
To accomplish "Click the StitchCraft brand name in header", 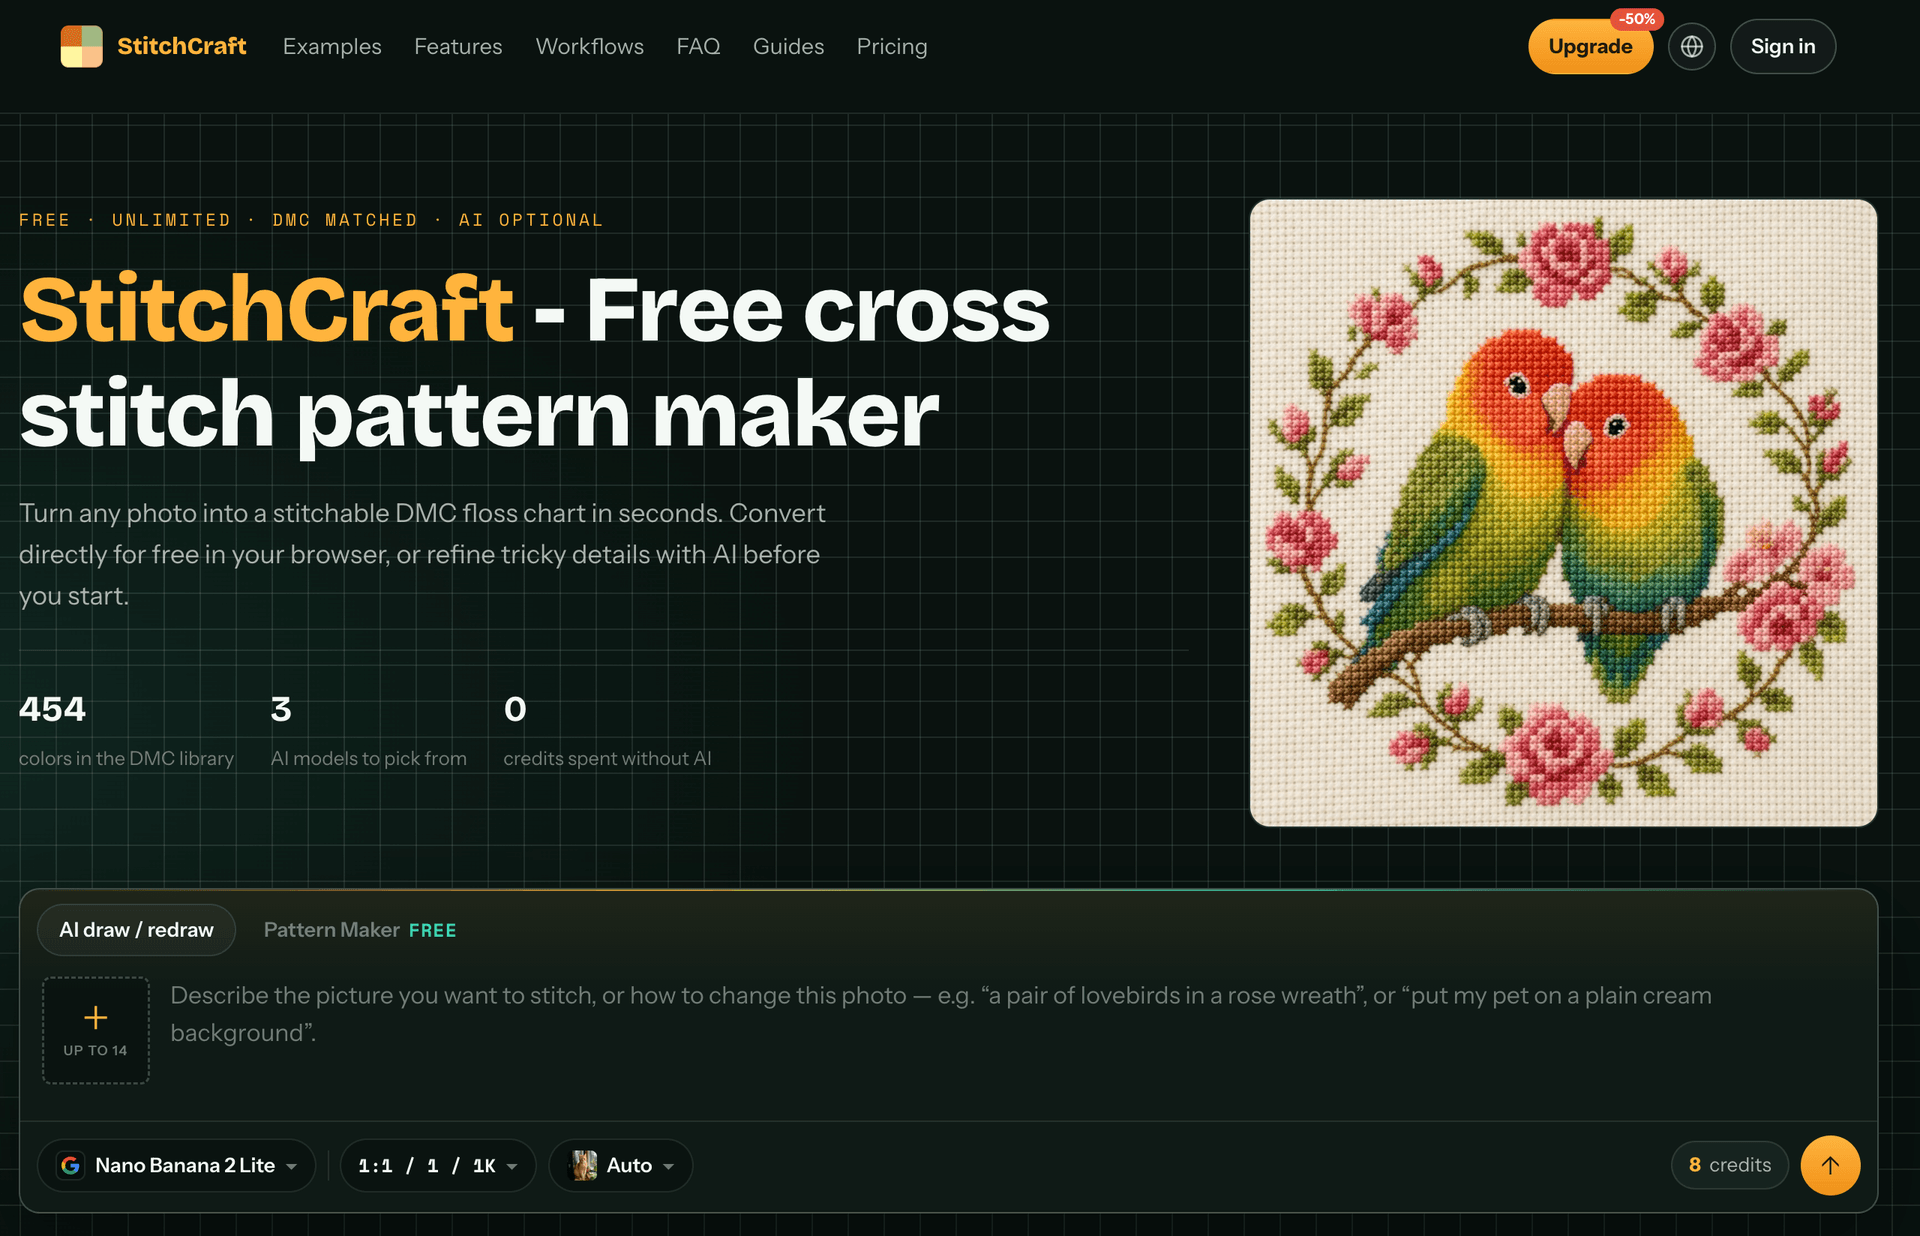I will pos(182,46).
